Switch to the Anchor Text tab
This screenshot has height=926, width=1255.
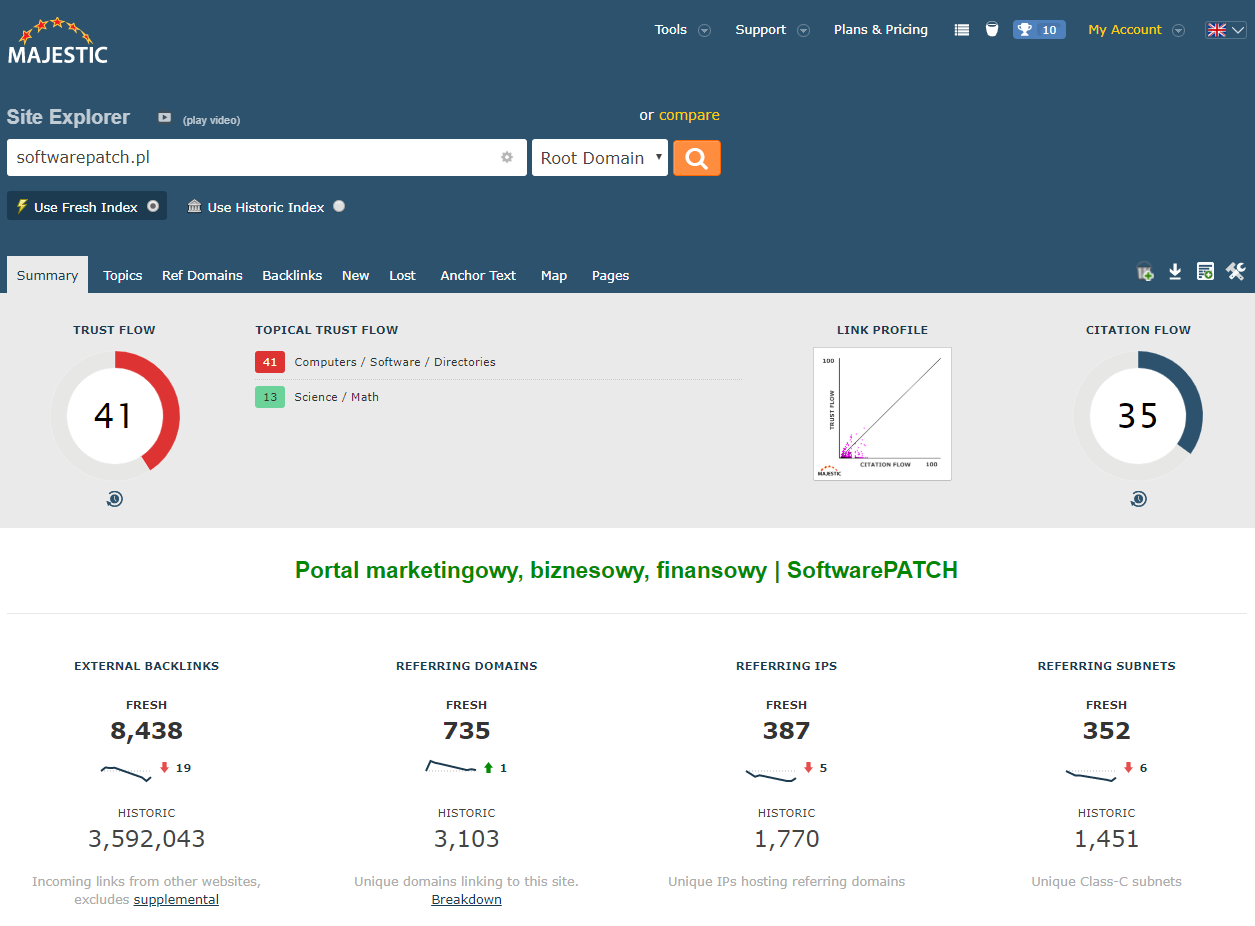(478, 275)
